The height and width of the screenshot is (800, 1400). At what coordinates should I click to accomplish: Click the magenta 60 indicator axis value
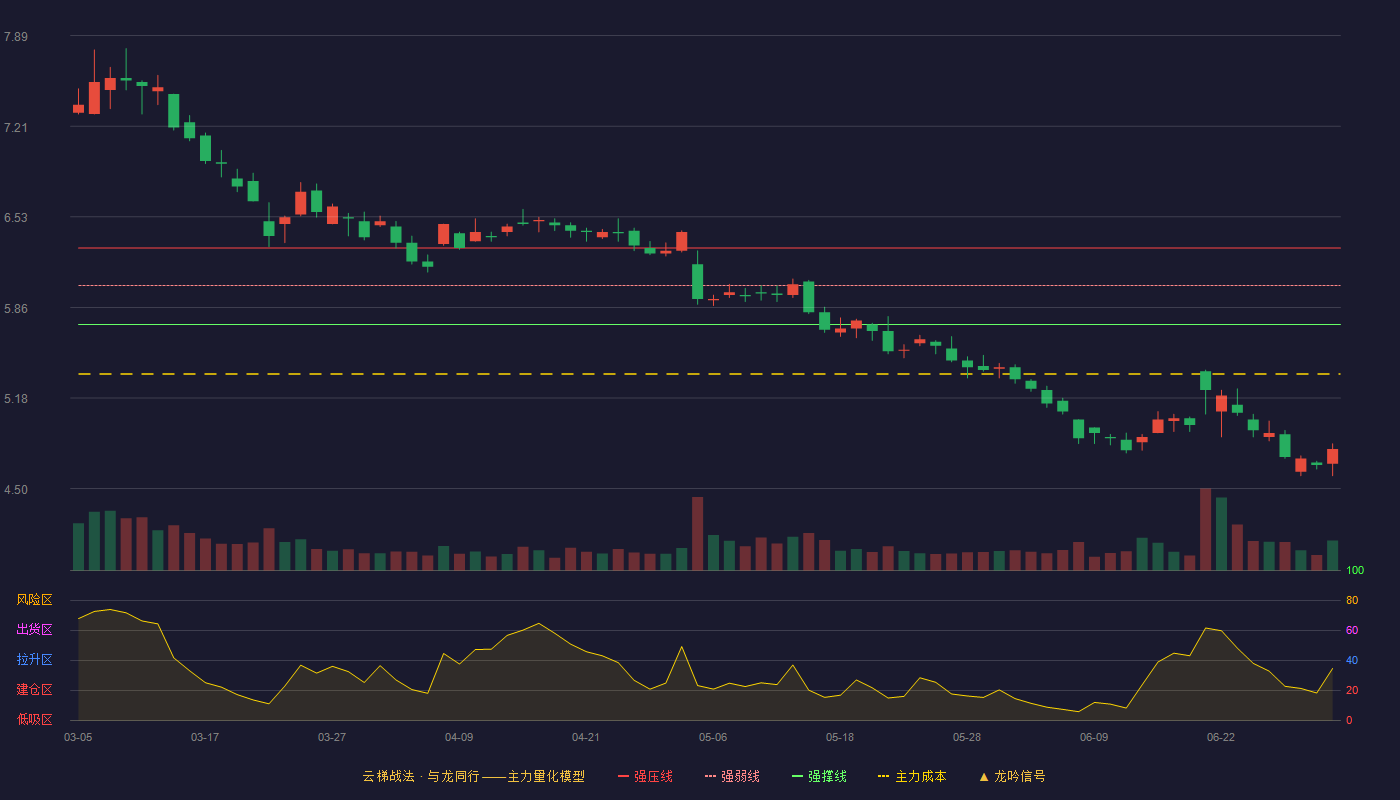point(1352,630)
